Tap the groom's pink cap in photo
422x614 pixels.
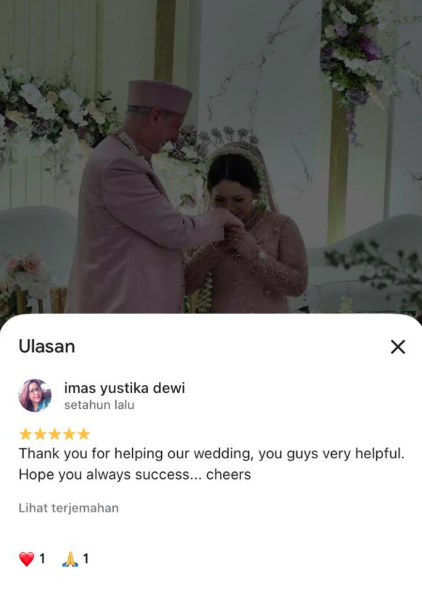(x=159, y=96)
